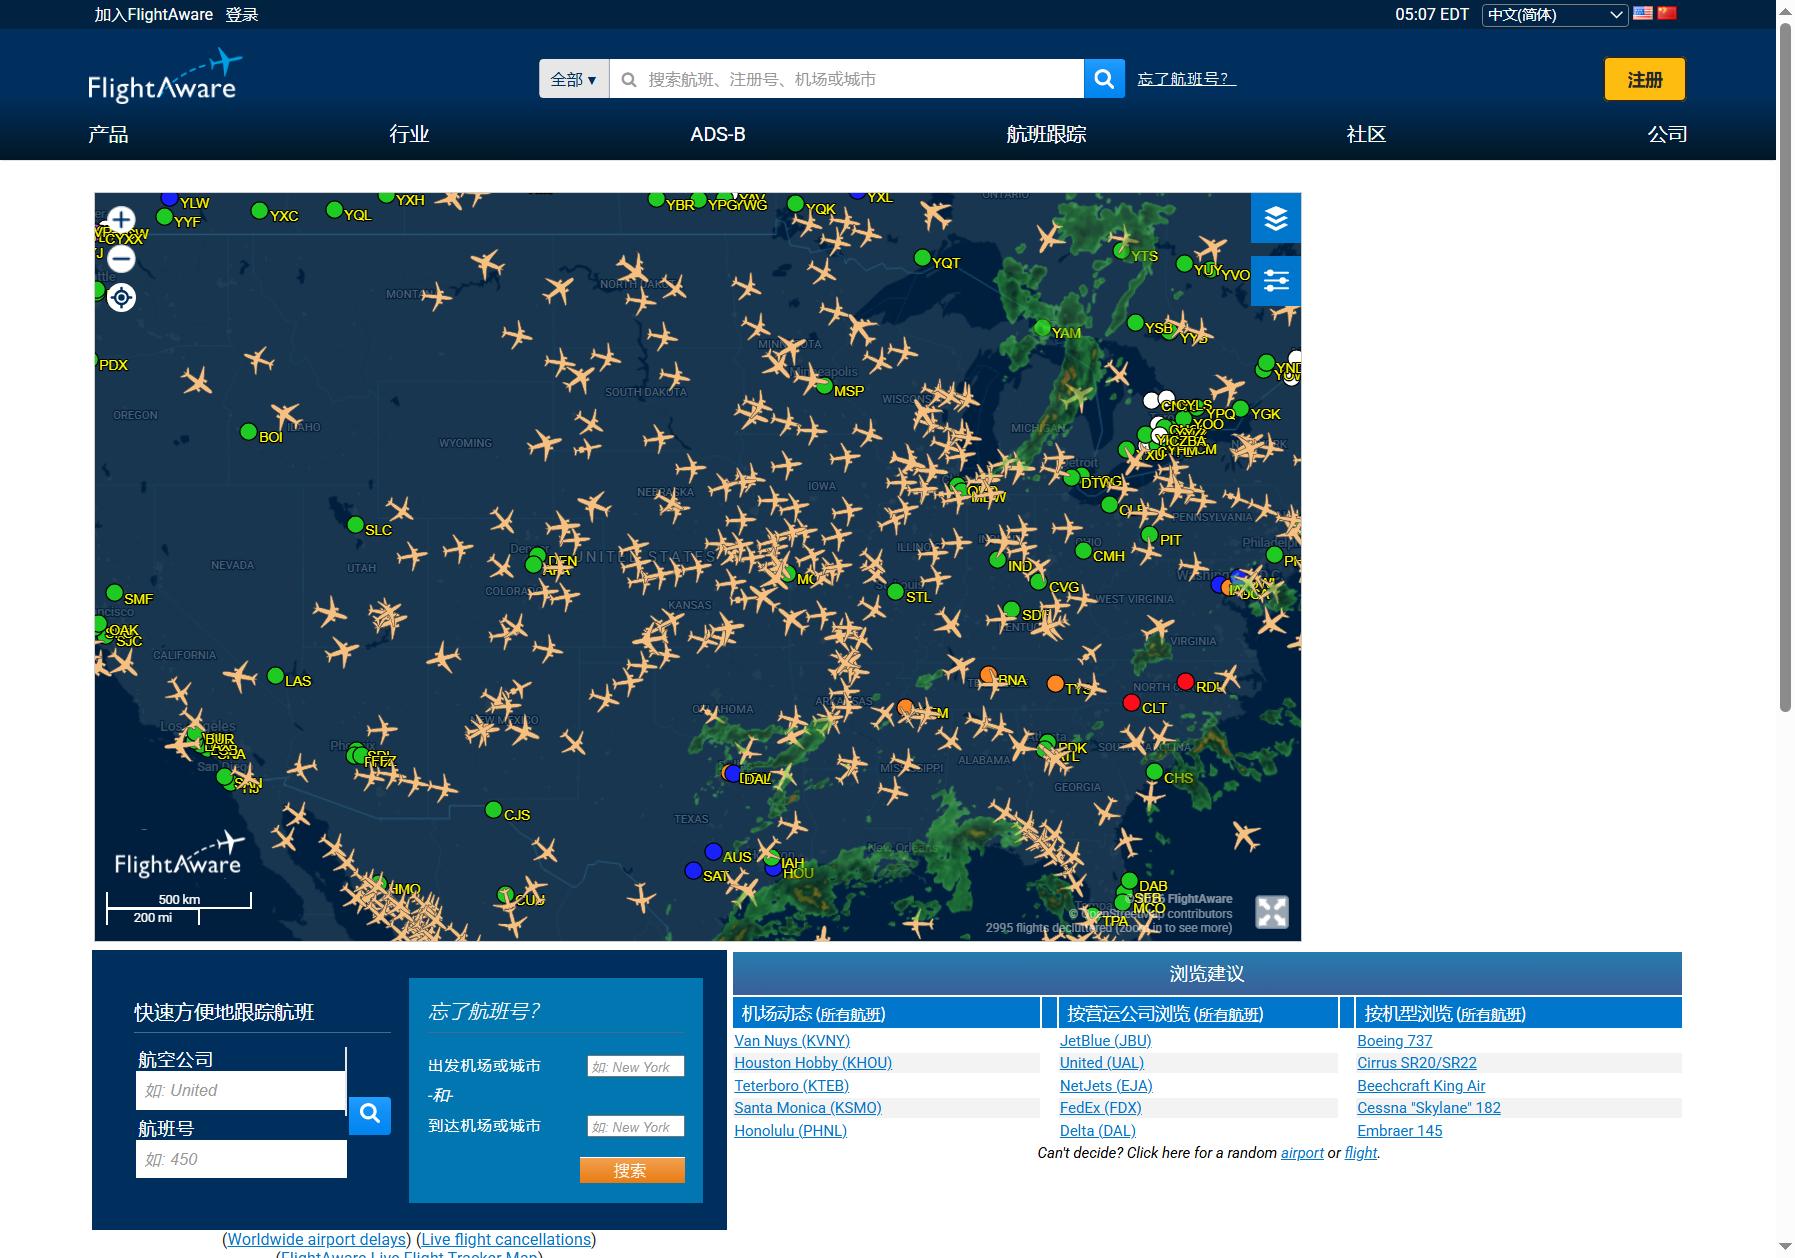Image resolution: width=1795 pixels, height=1258 pixels.
Task: Click the MSP airport marker on map
Action: [824, 386]
